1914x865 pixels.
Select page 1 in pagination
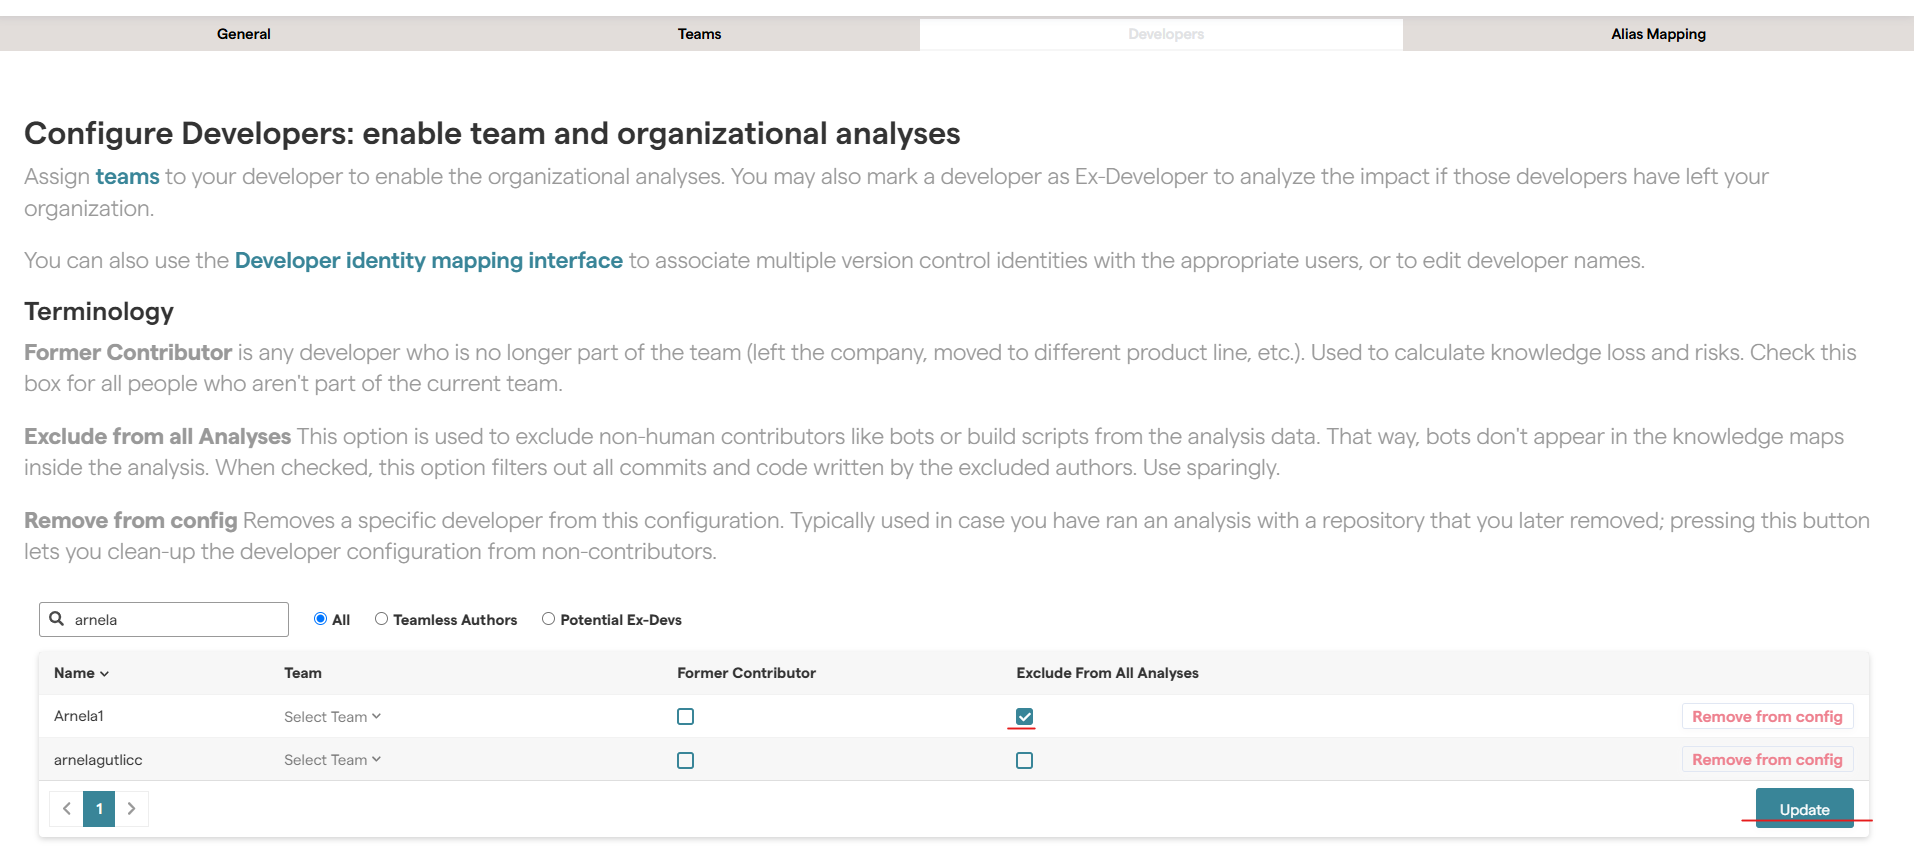click(x=99, y=809)
